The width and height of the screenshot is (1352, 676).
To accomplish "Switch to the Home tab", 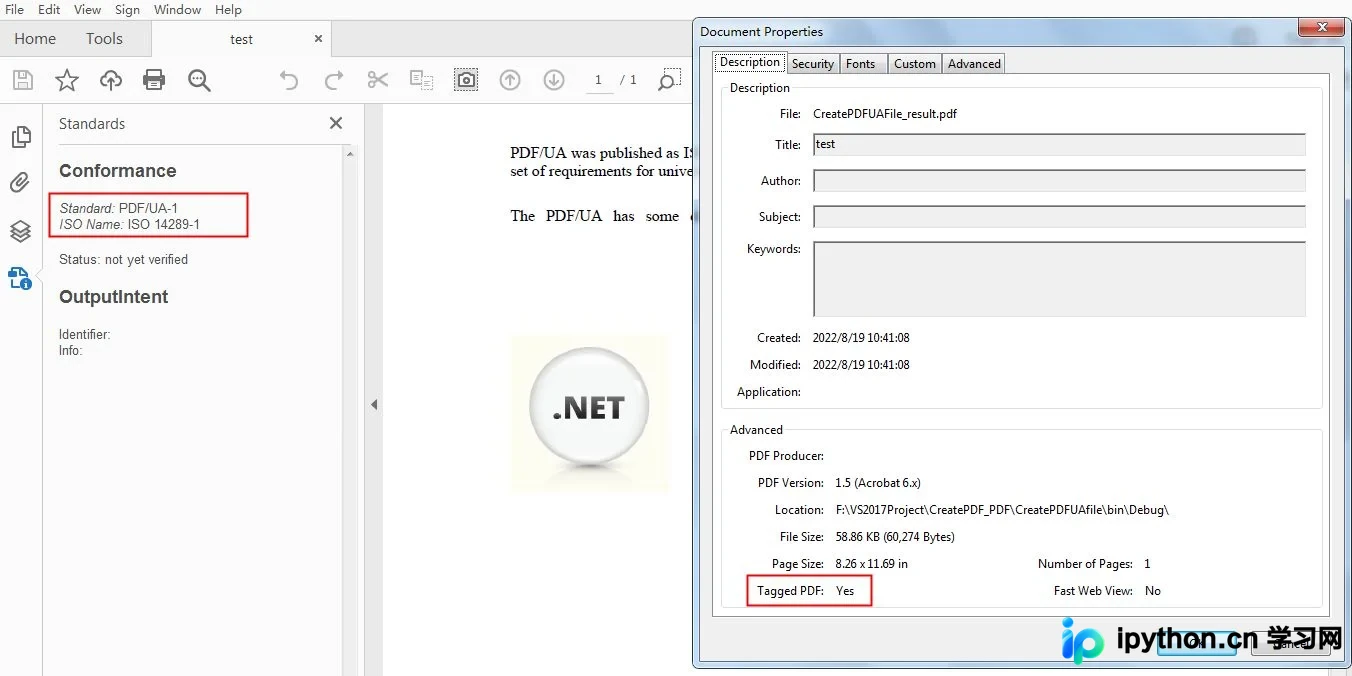I will coord(35,39).
